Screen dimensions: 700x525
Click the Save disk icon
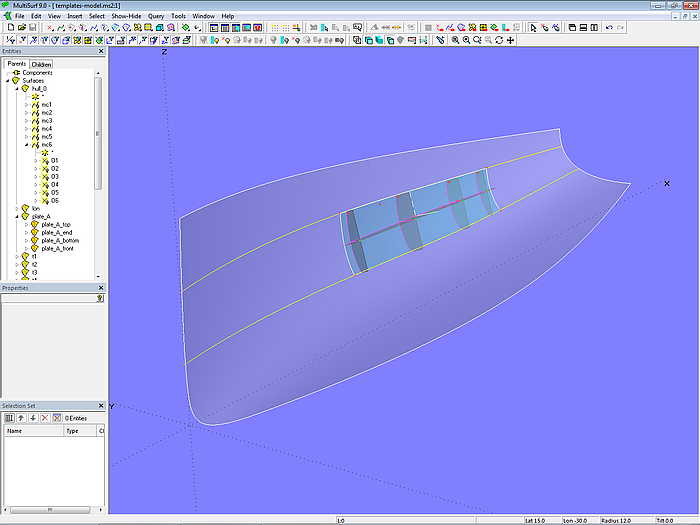[x=32, y=28]
